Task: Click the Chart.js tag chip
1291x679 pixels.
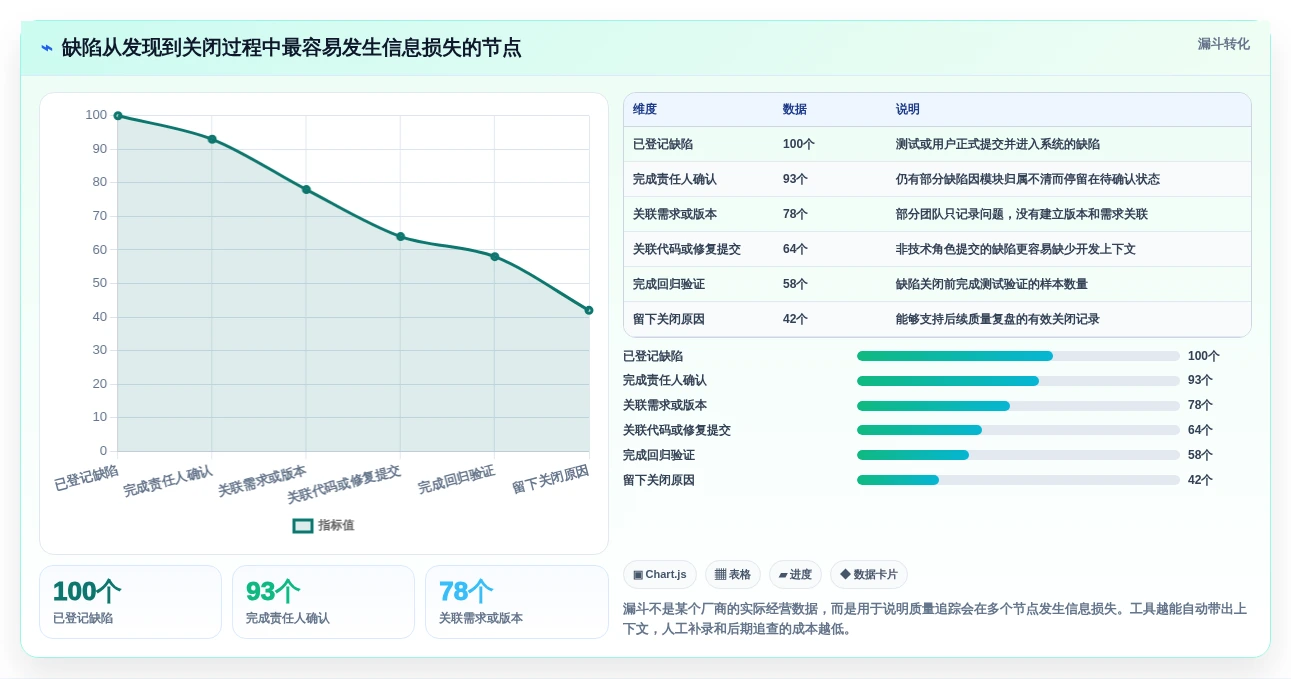Action: tap(660, 574)
